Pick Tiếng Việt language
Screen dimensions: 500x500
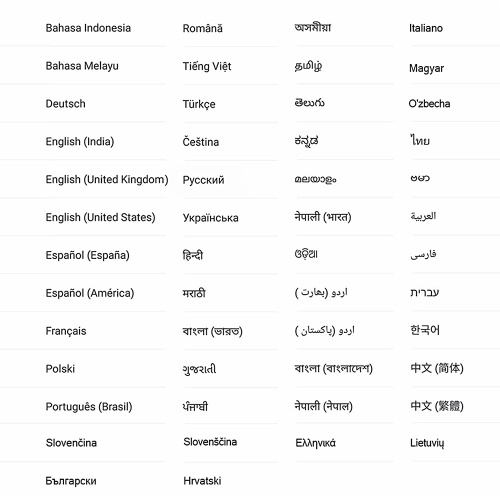pos(207,66)
